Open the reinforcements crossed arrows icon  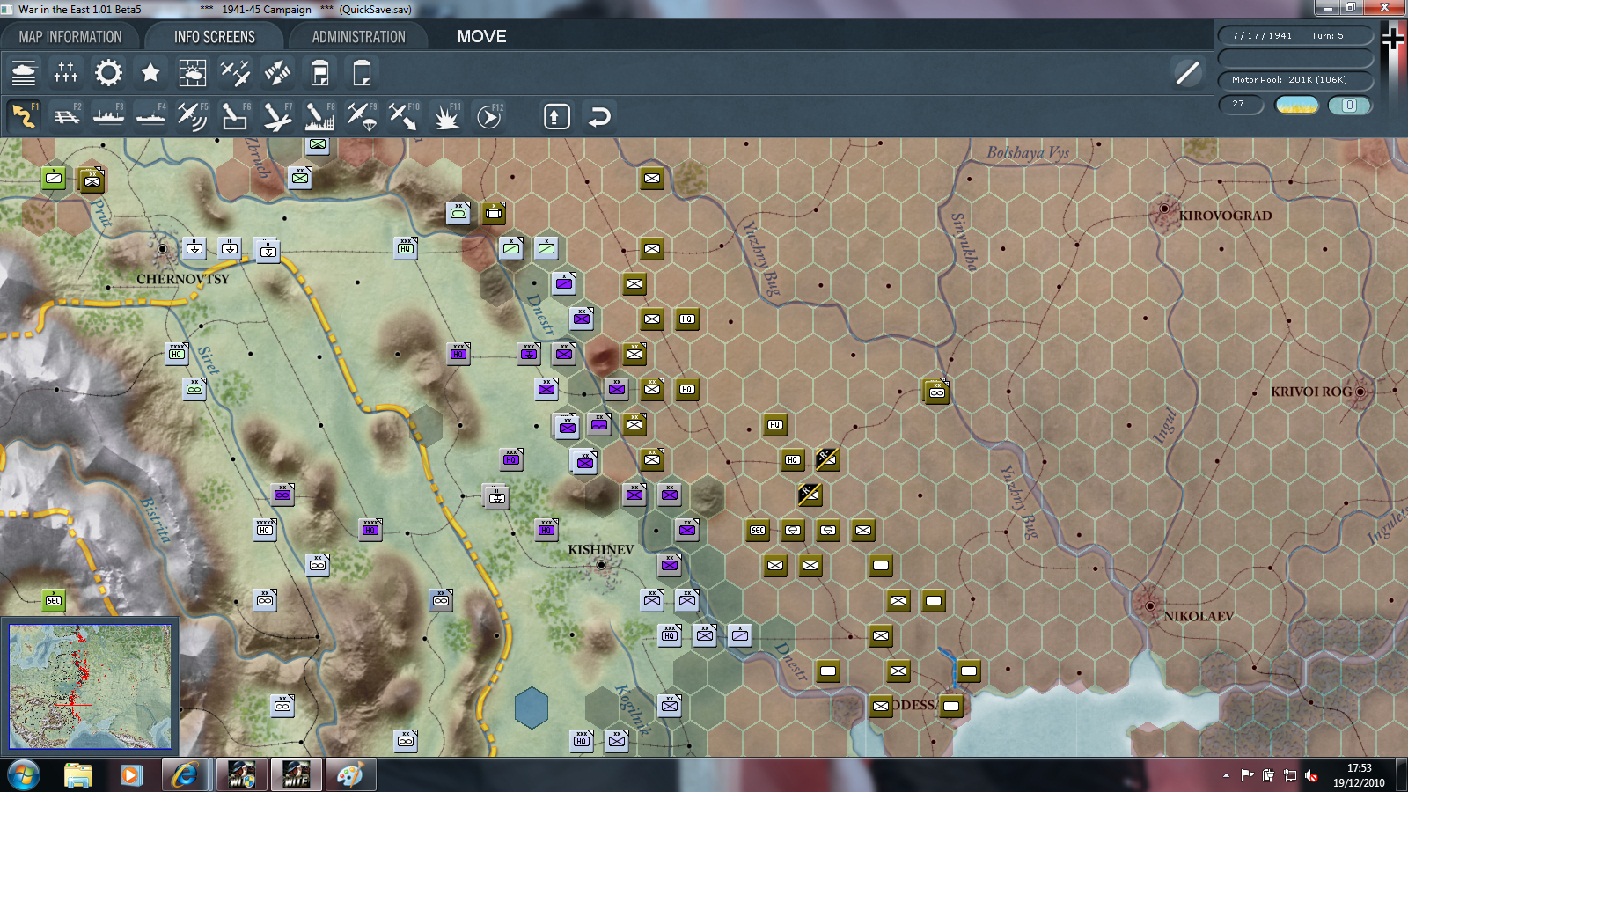pos(277,73)
